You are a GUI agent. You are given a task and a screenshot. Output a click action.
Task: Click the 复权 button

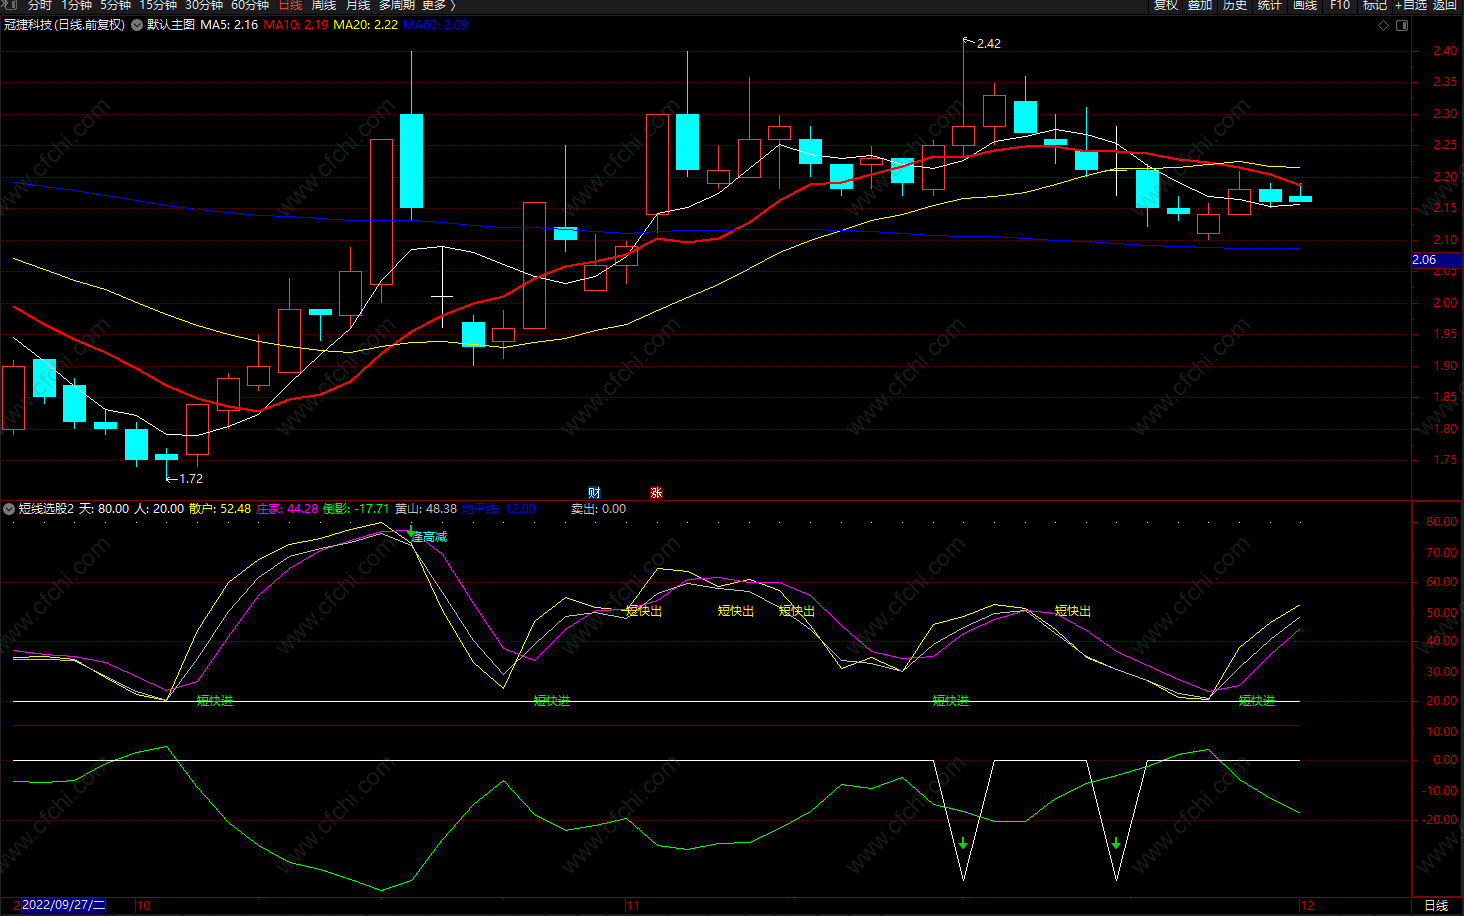(x=1166, y=5)
